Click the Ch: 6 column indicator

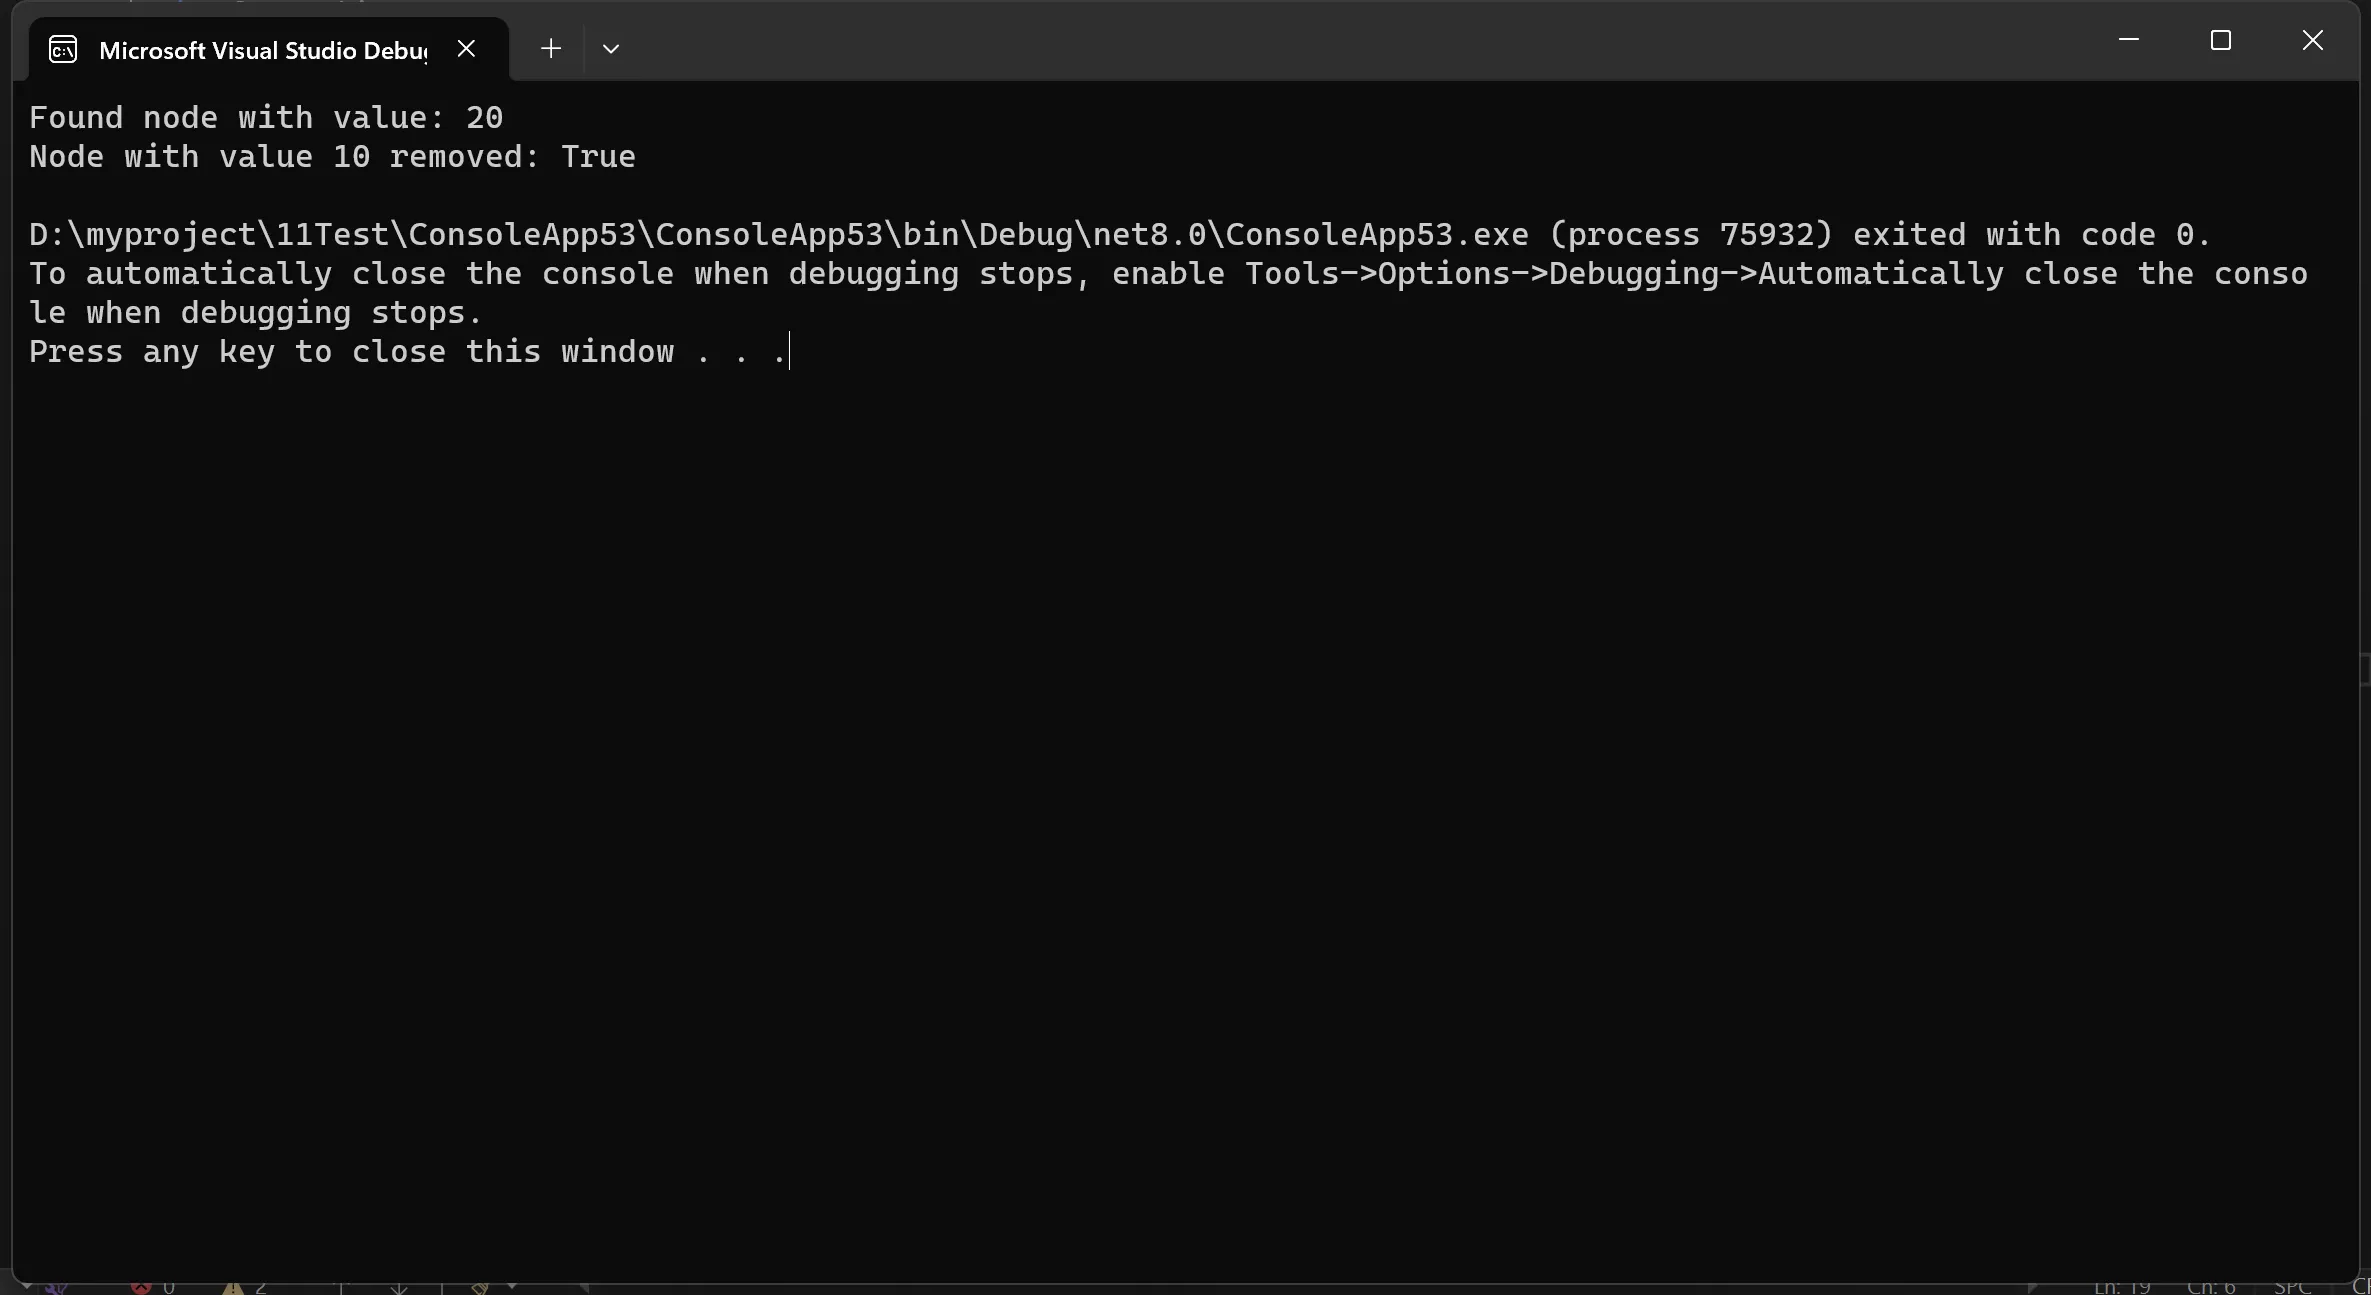2211,1288
